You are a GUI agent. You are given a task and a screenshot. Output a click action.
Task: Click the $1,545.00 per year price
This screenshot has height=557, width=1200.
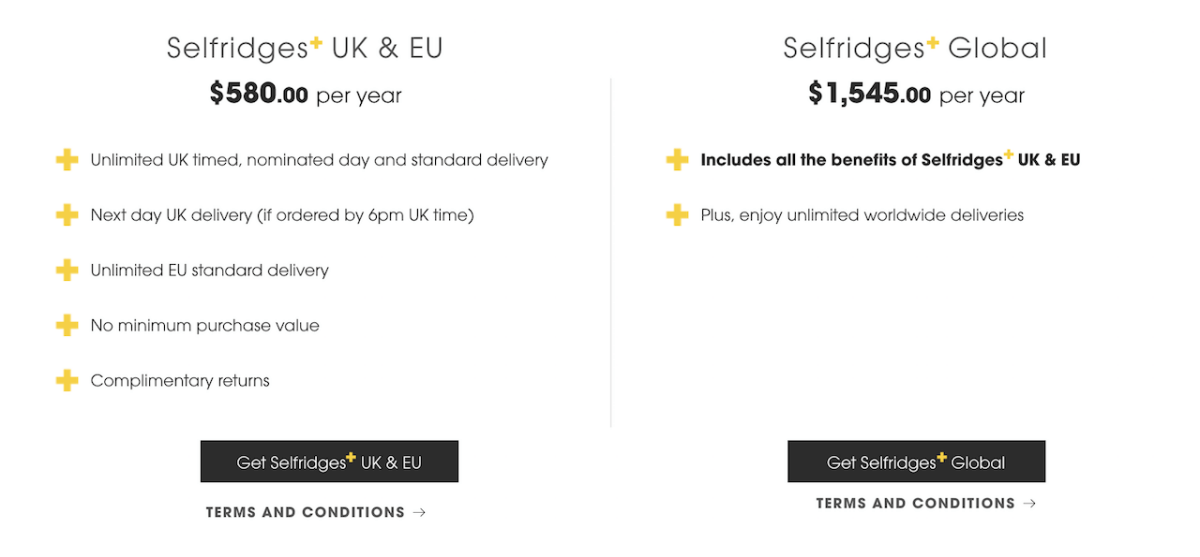point(916,95)
